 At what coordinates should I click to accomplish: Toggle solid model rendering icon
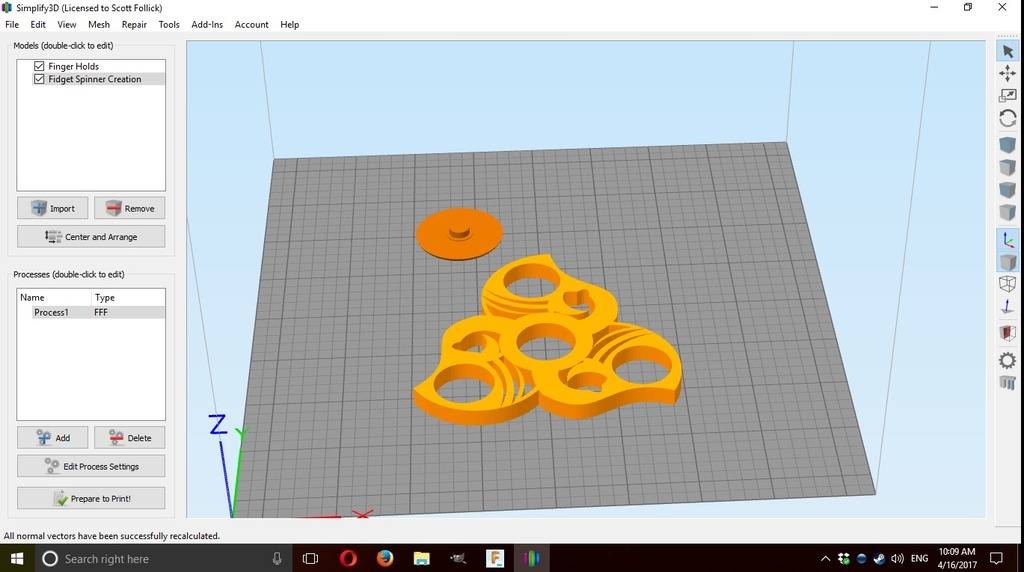click(1008, 262)
